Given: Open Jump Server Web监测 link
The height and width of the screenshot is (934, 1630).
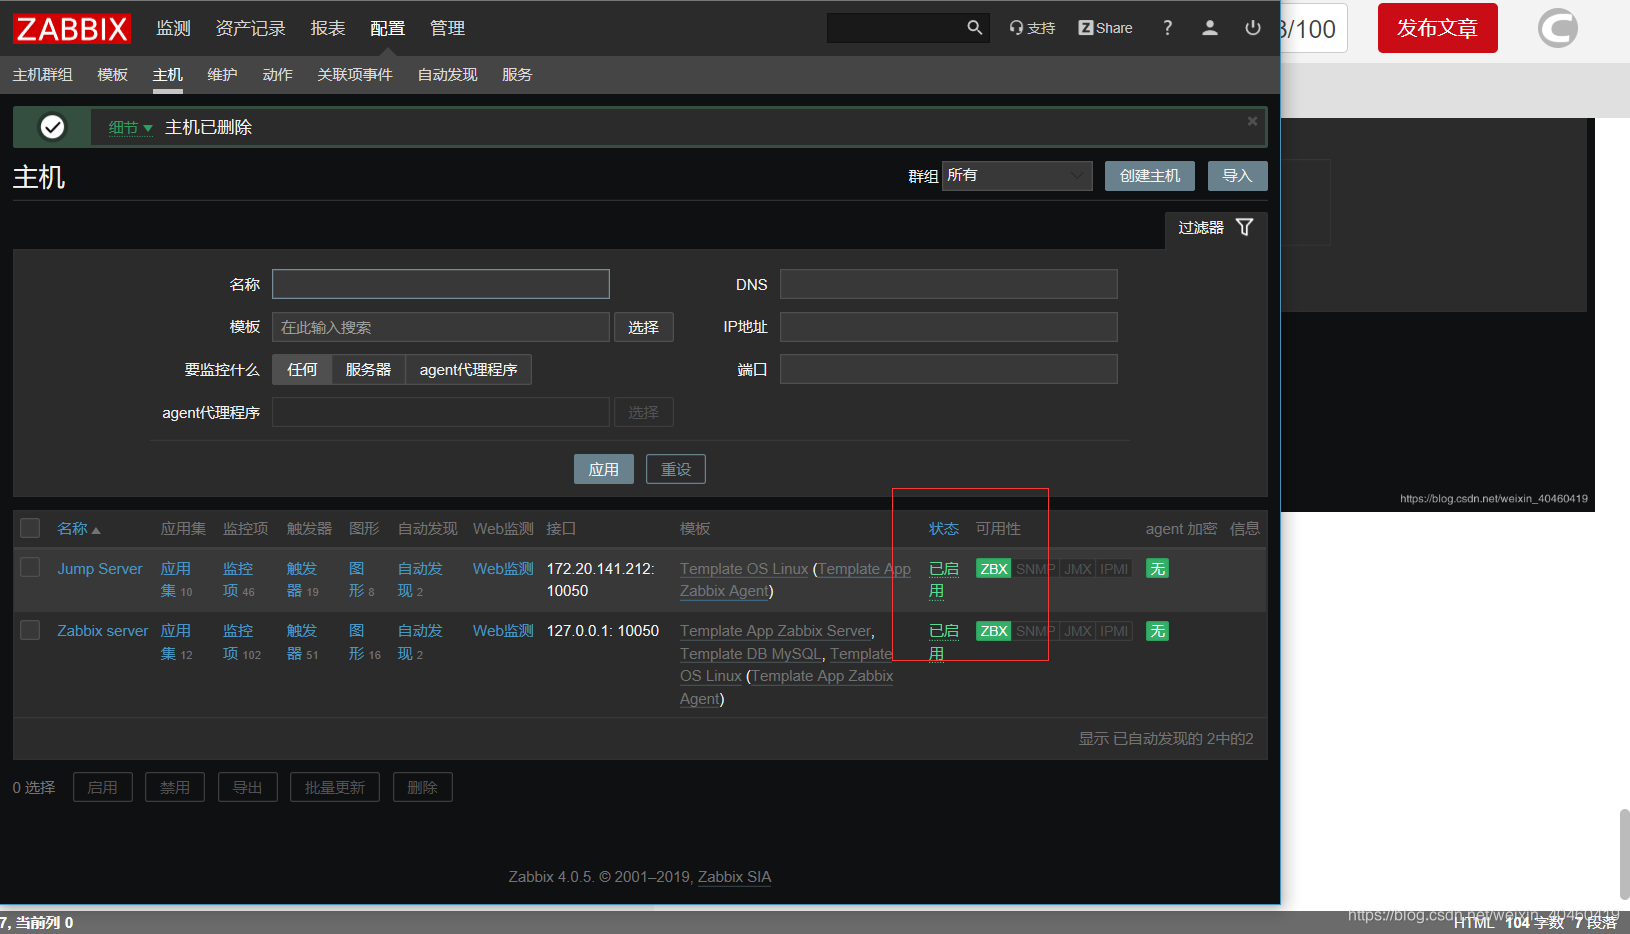Looking at the screenshot, I should [503, 569].
